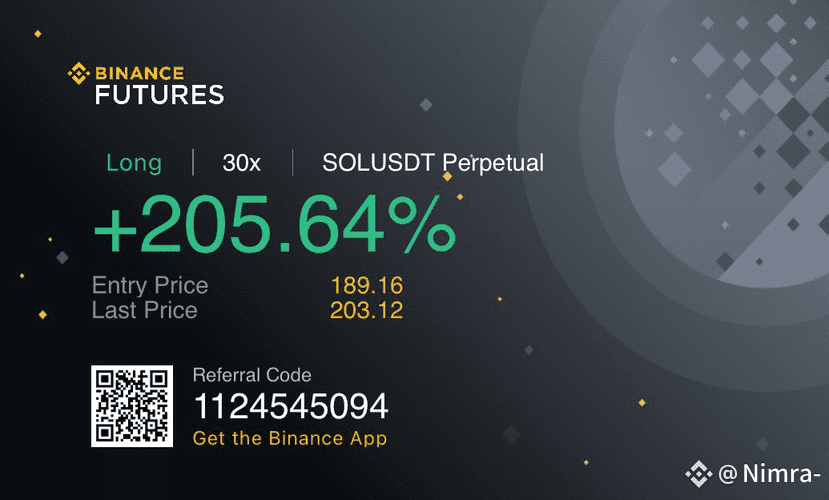Click the divider between Long and 30x
This screenshot has height=500, width=829.
(193, 162)
